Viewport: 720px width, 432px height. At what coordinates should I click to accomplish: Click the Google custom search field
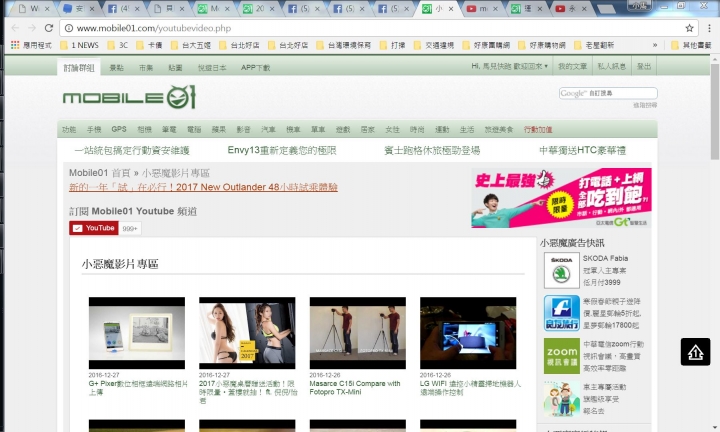pos(608,93)
